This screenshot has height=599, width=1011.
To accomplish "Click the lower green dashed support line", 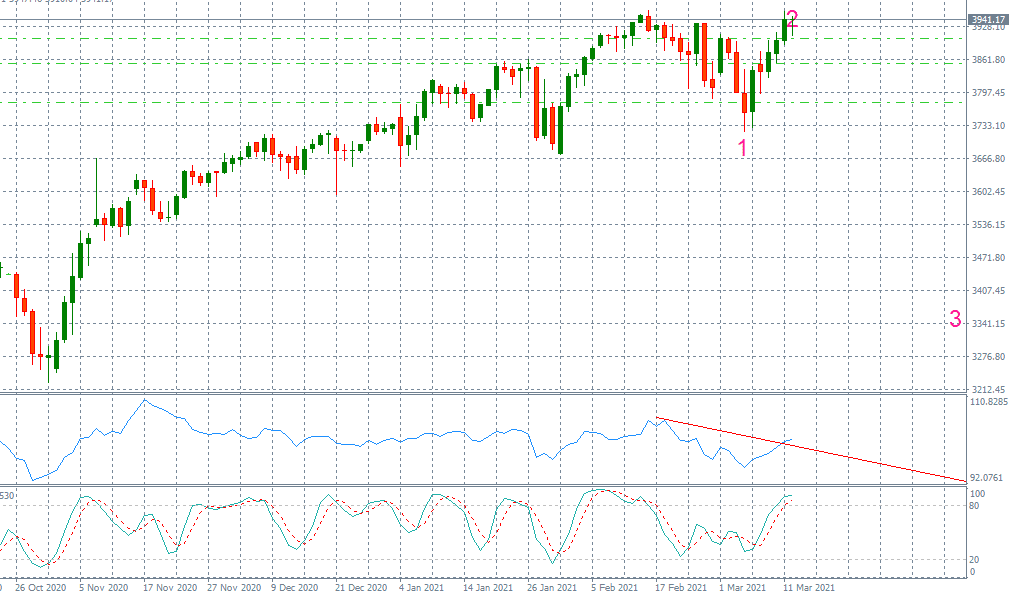I will pyautogui.click(x=400, y=104).
